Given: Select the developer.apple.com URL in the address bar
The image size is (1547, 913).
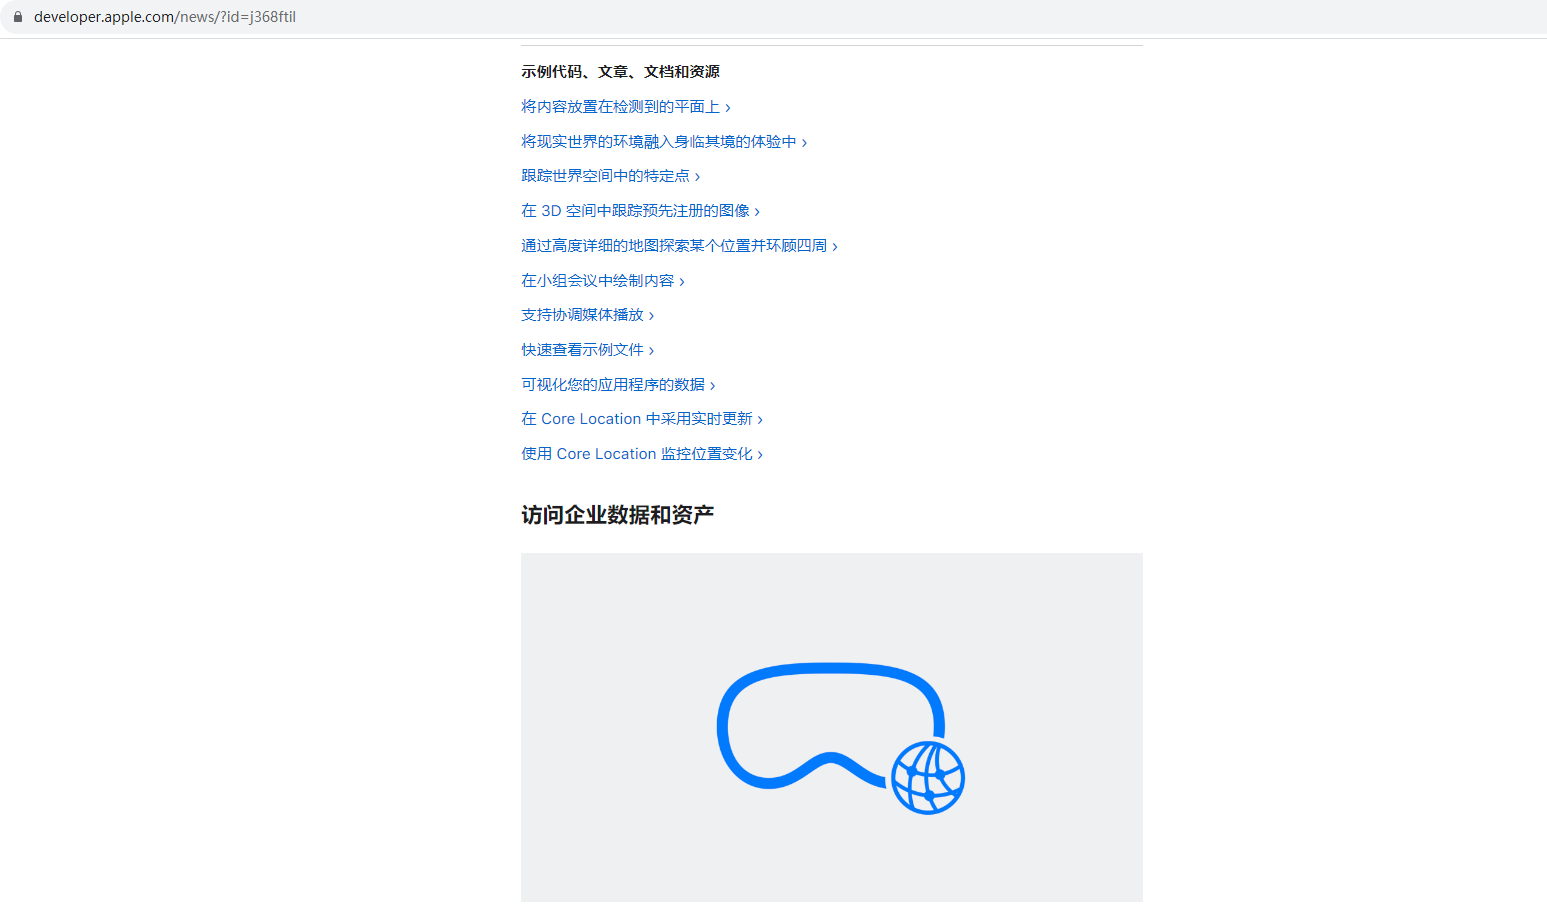Looking at the screenshot, I should point(165,17).
